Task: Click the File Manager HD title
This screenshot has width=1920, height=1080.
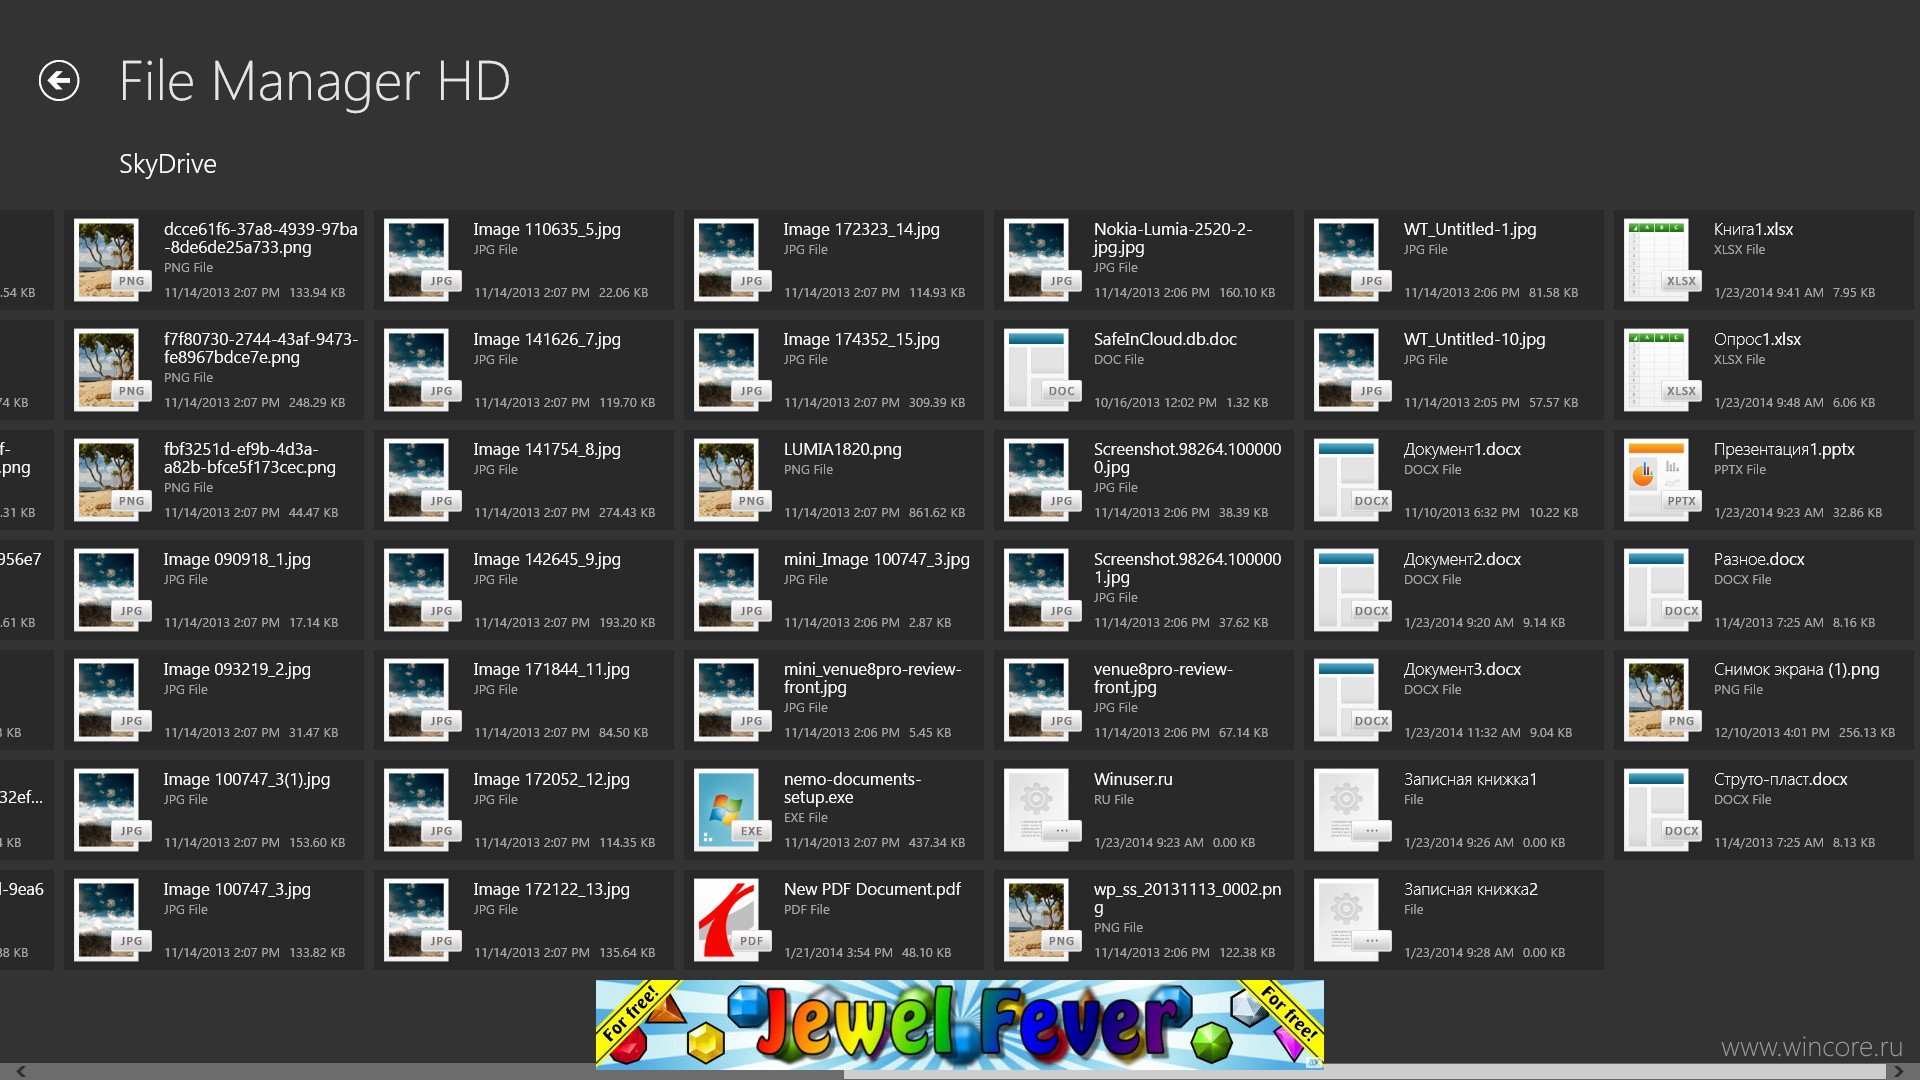Action: click(x=315, y=81)
